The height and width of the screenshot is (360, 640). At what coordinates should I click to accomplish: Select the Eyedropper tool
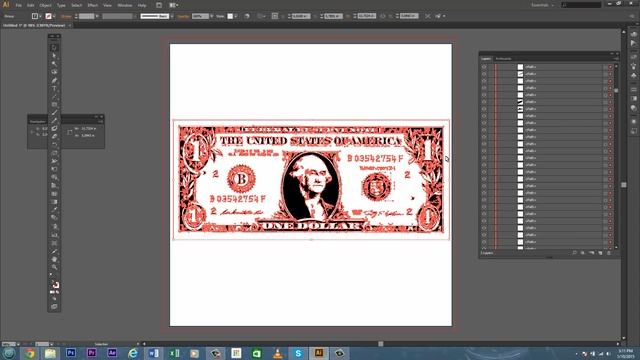coord(54,210)
